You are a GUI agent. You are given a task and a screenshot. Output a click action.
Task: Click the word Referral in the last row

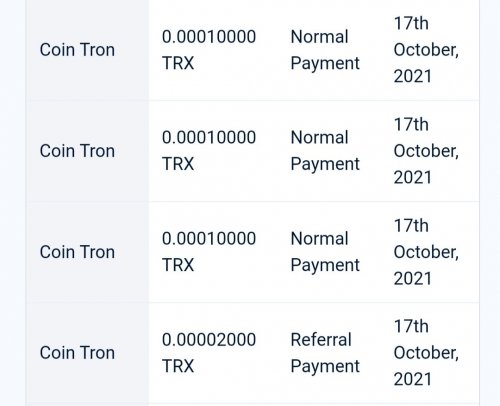(x=321, y=340)
